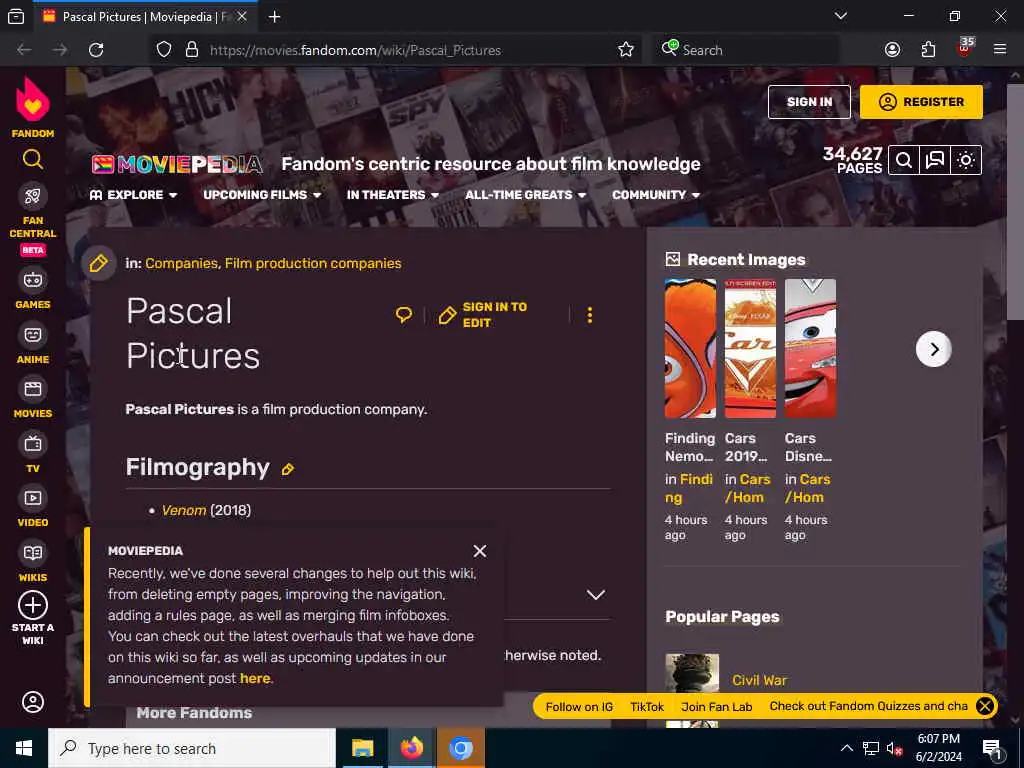
Task: Dismiss the yellow Fandom promo bar
Action: [985, 706]
